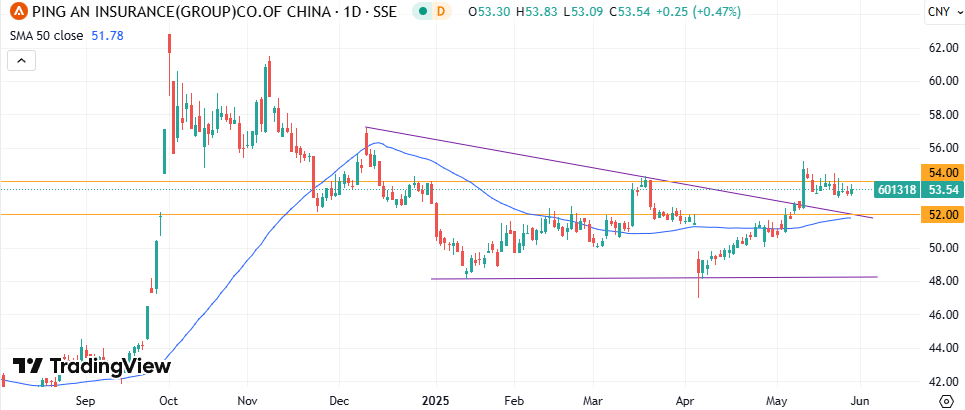This screenshot has width=965, height=410.
Task: Click the Apr label on time axis
Action: pos(684,401)
